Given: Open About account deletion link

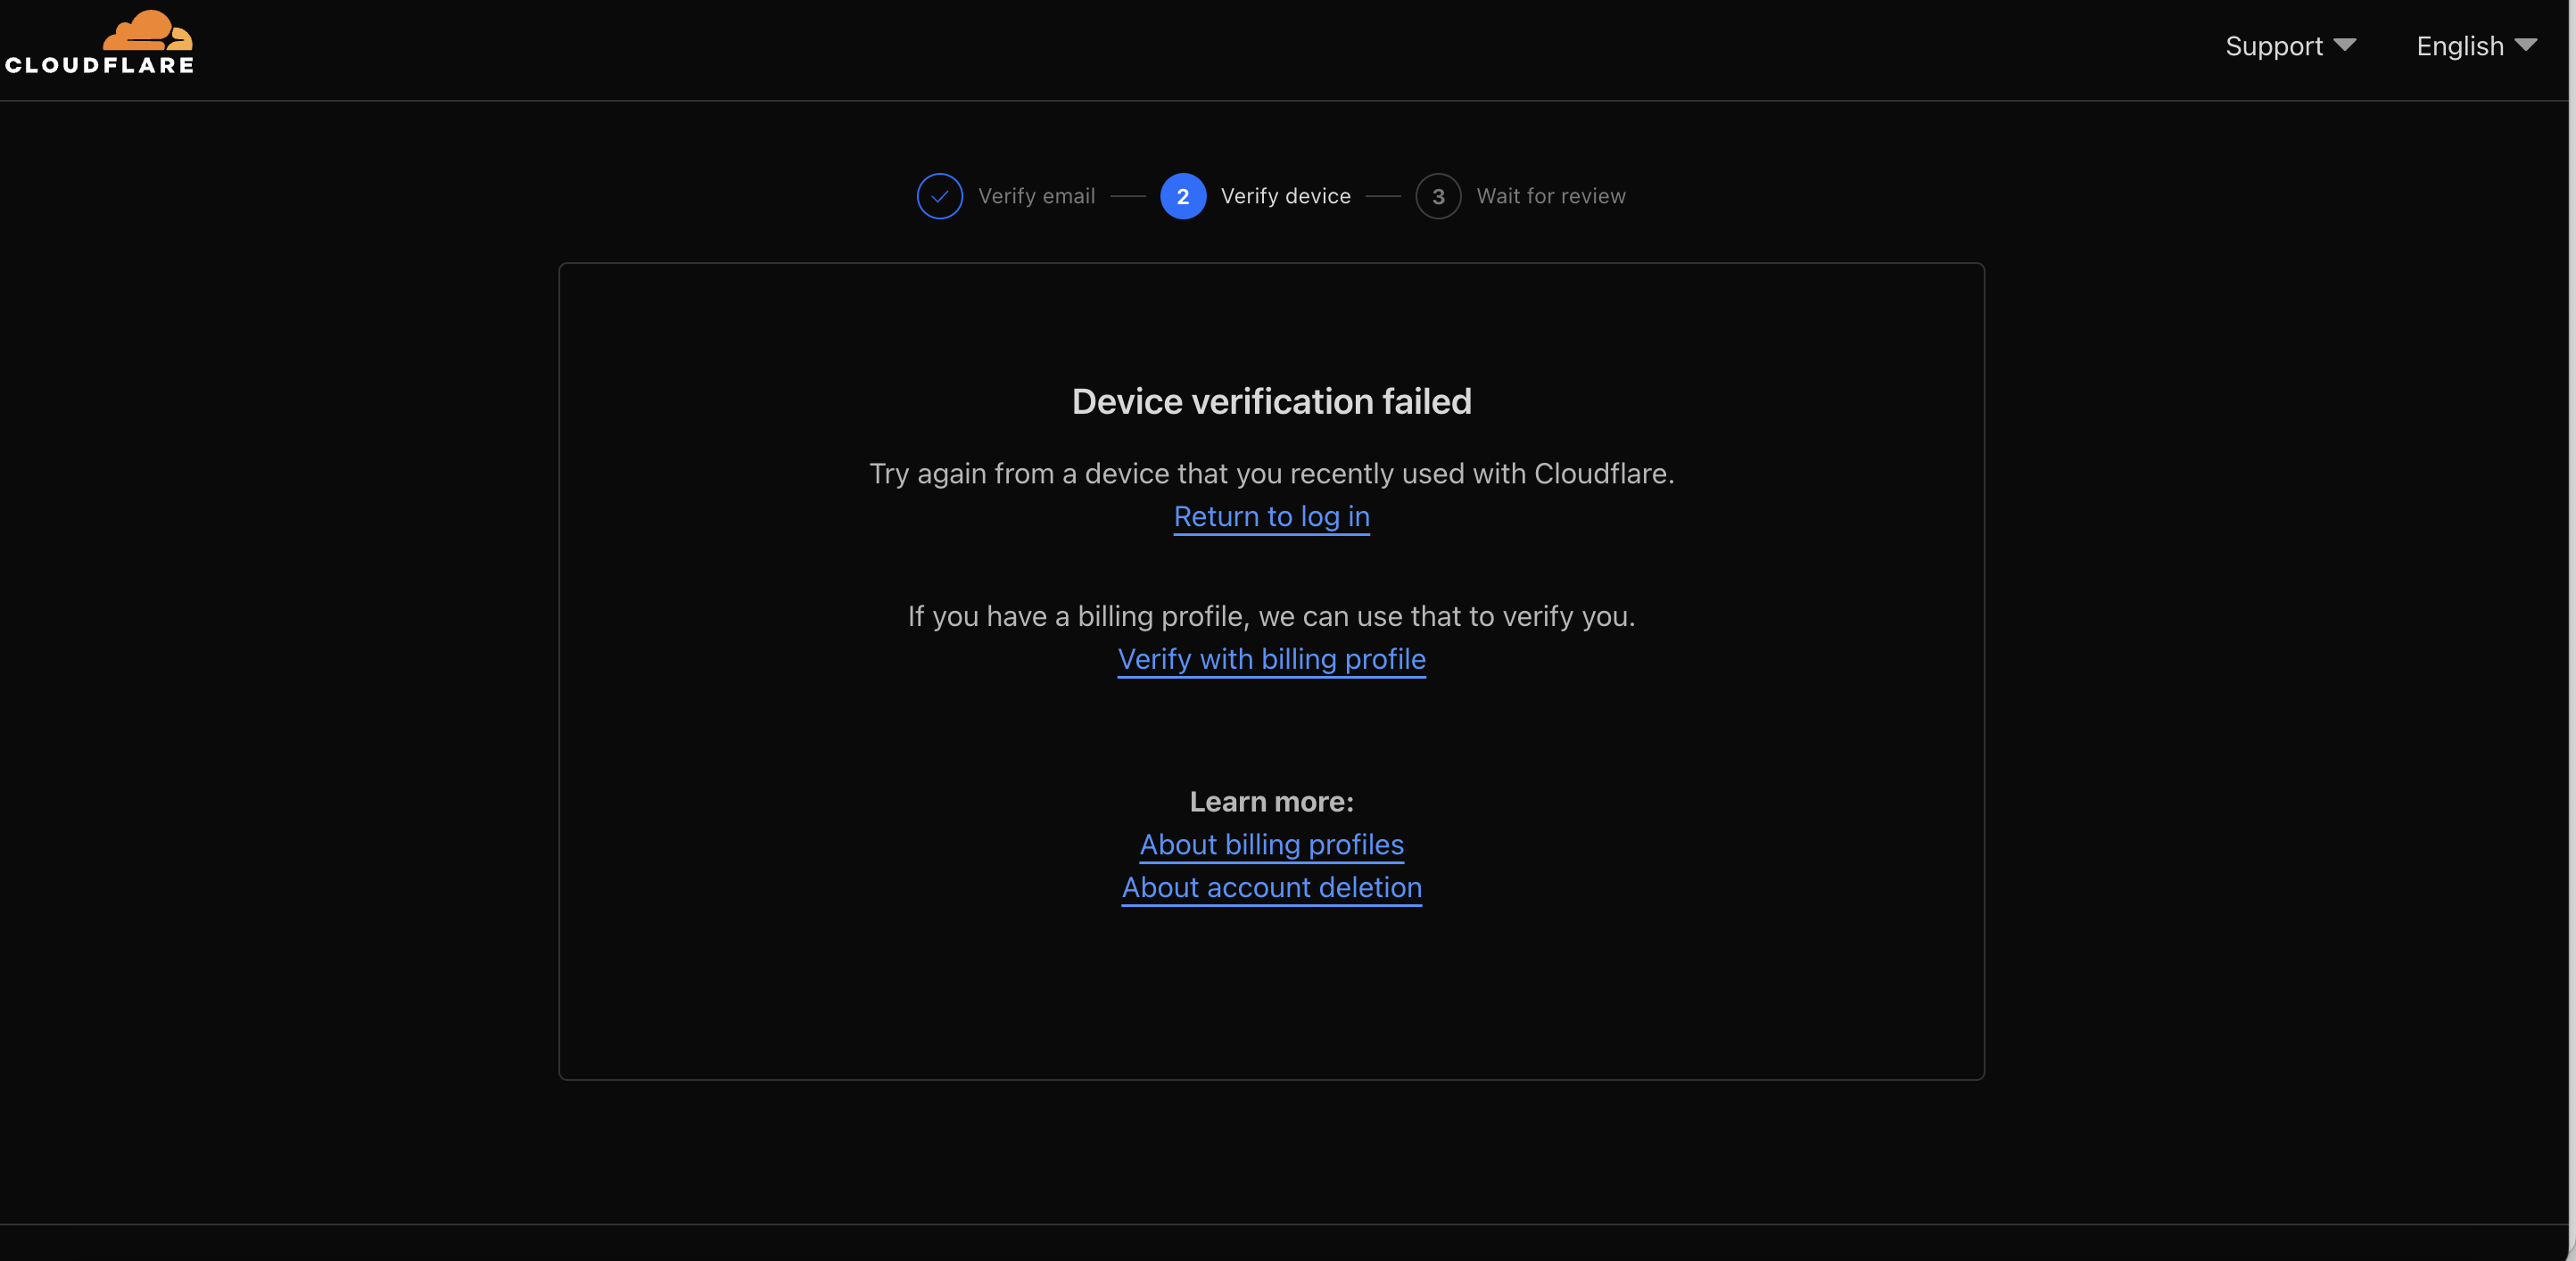Looking at the screenshot, I should pos(1271,887).
